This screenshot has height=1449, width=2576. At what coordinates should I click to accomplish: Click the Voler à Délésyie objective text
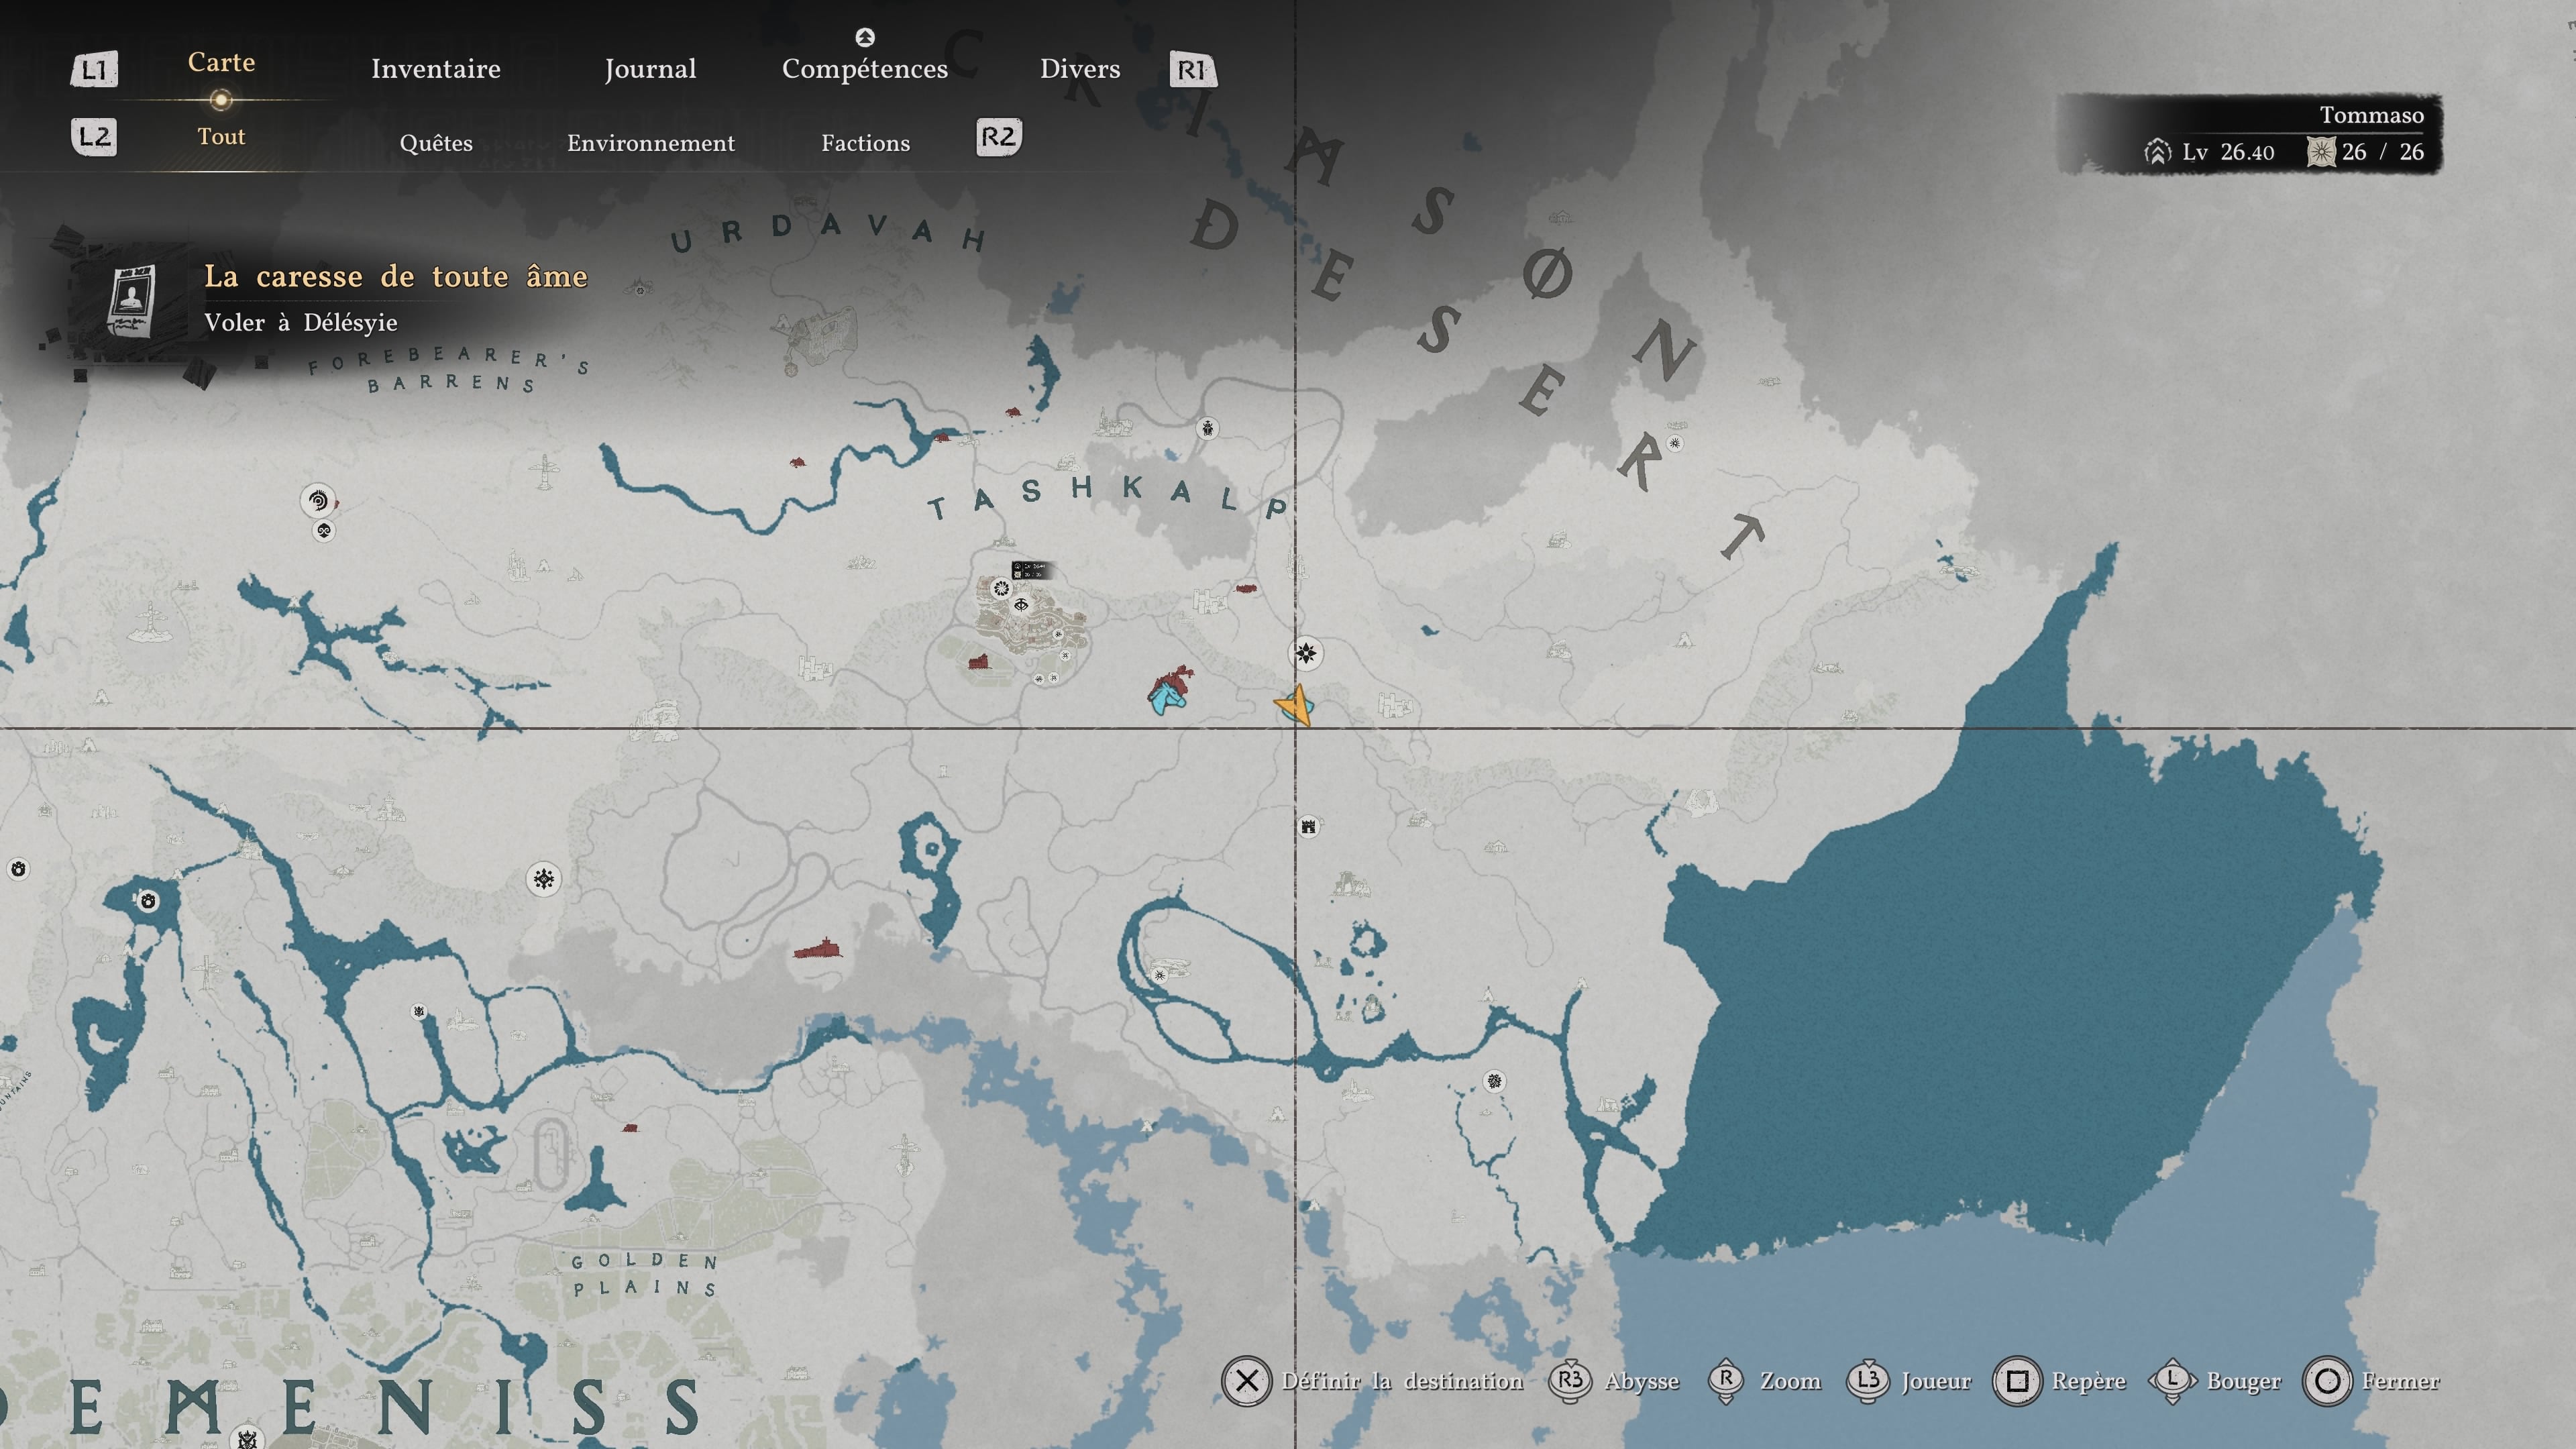[x=301, y=322]
